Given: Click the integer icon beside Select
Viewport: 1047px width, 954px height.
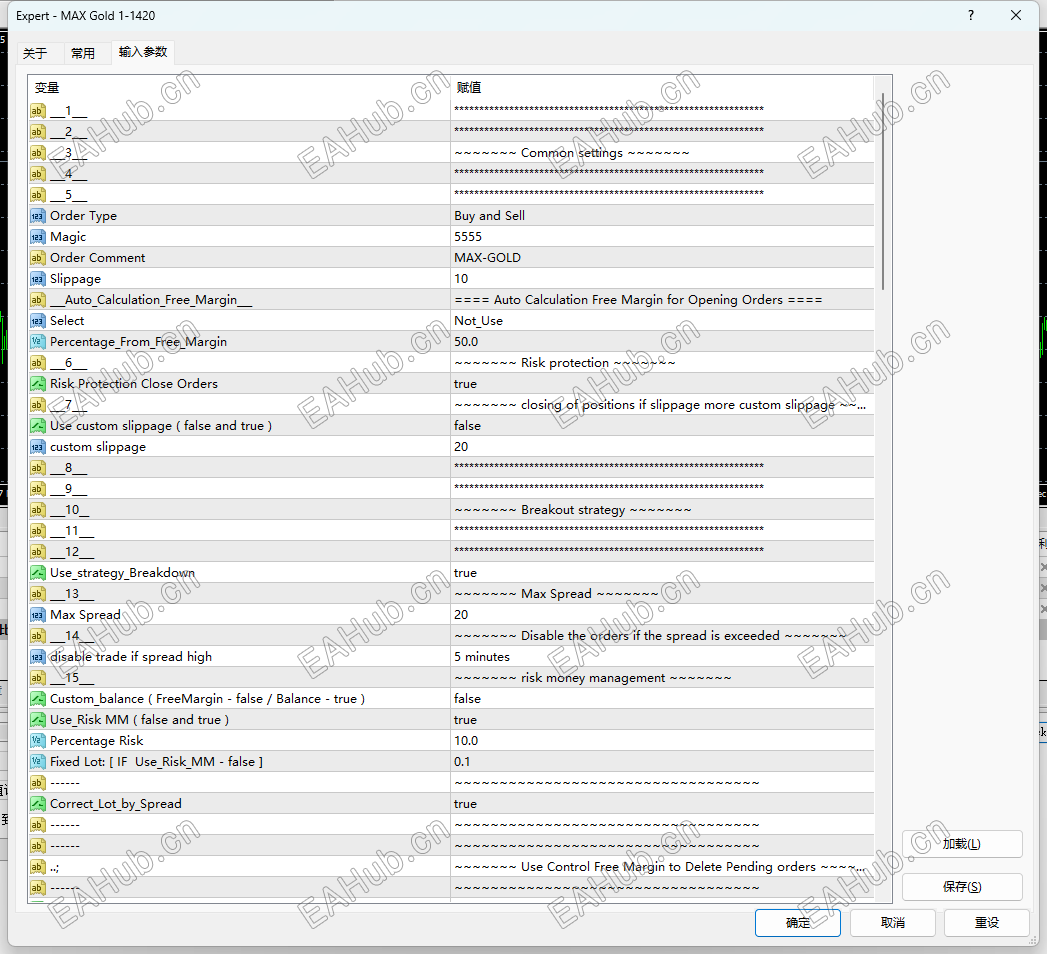Looking at the screenshot, I should click(38, 321).
